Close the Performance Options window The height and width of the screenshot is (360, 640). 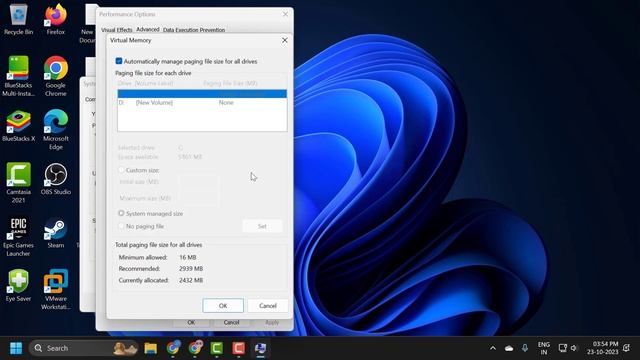[285, 14]
